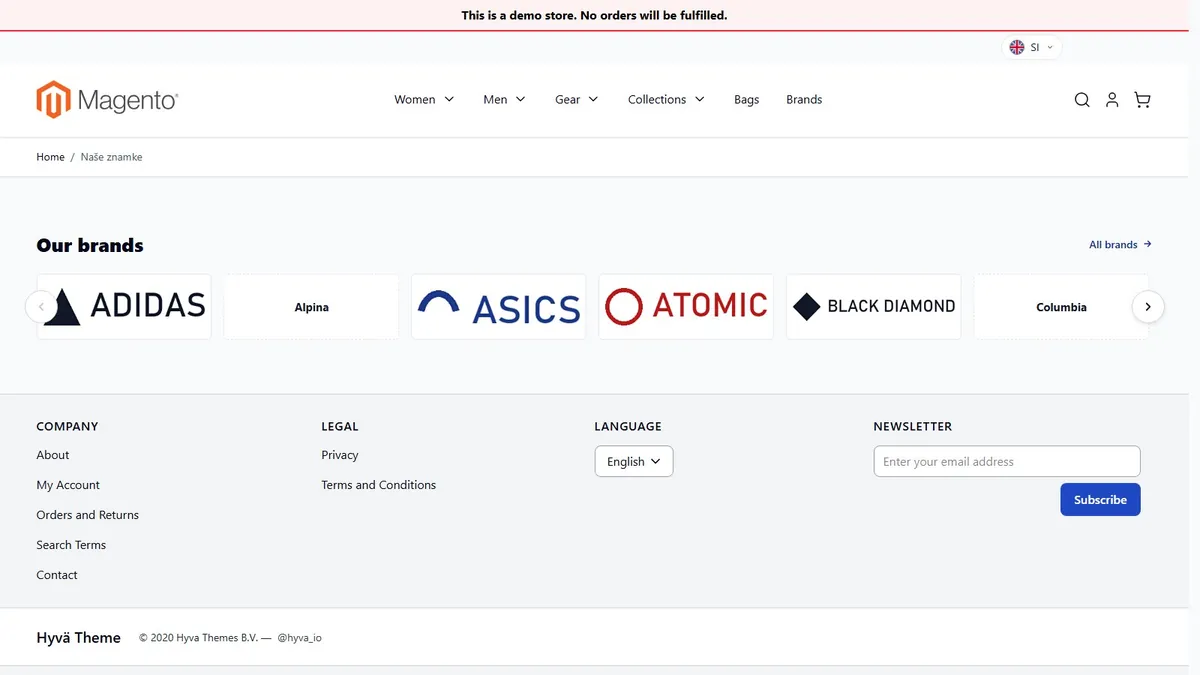Screen dimensions: 1200x675
Task: Open the Search Terms link
Action: pos(71,545)
